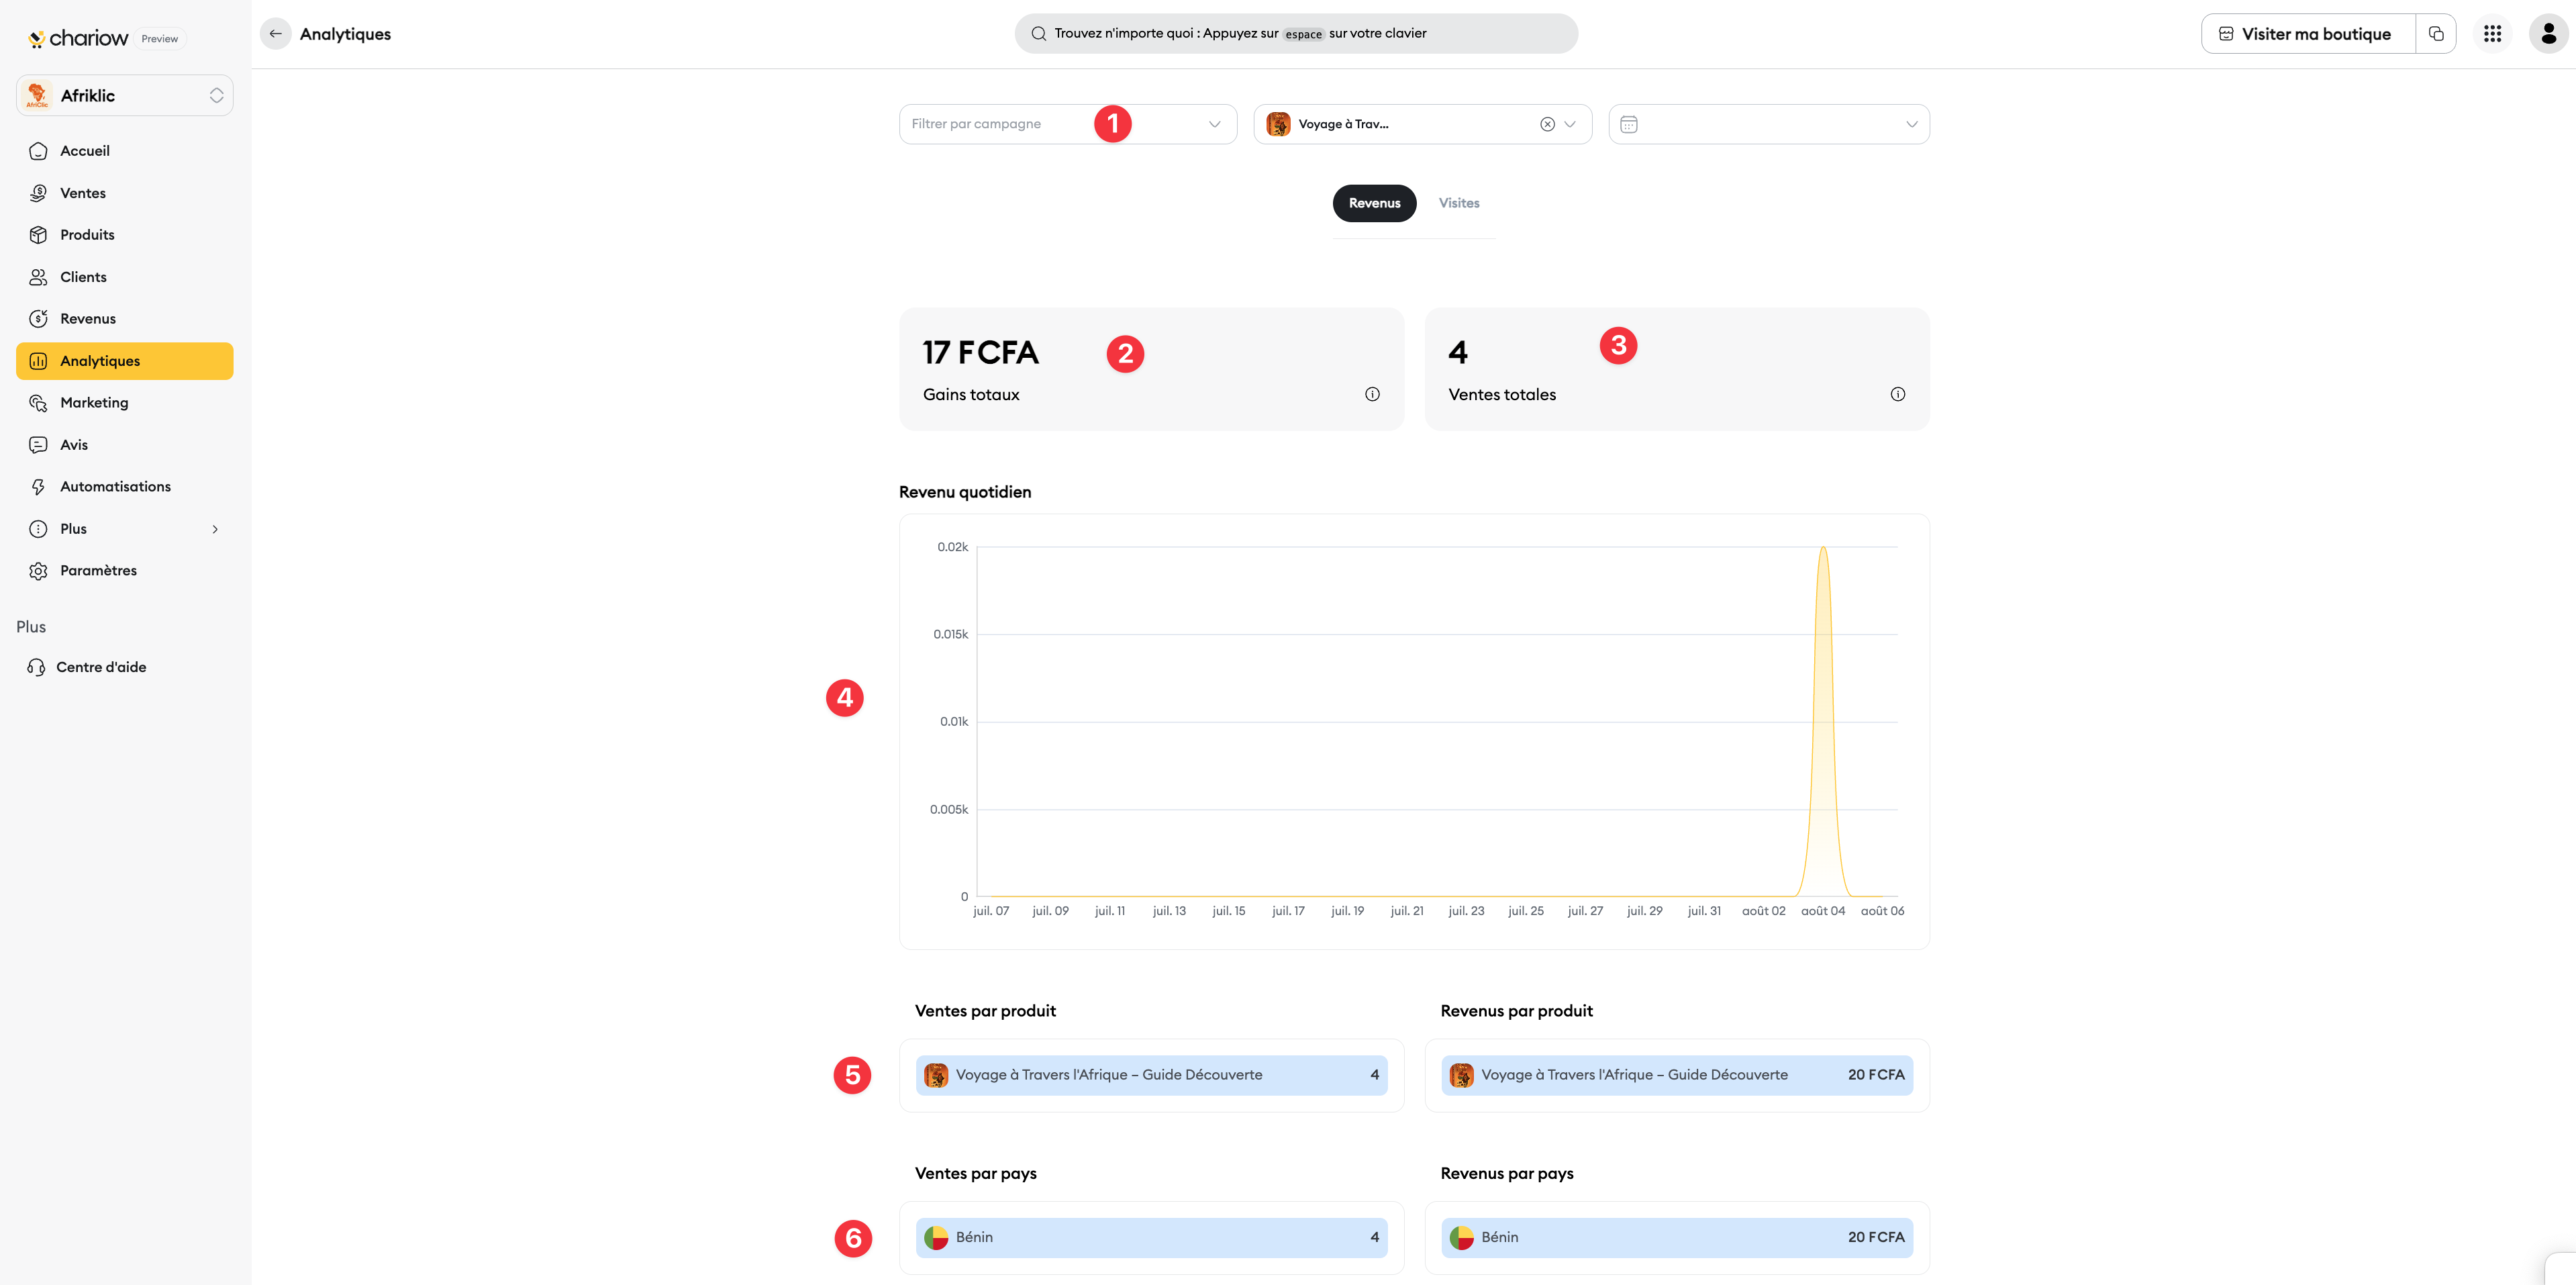The height and width of the screenshot is (1285, 2576).
Task: Click the Chariow logo
Action: click(78, 38)
